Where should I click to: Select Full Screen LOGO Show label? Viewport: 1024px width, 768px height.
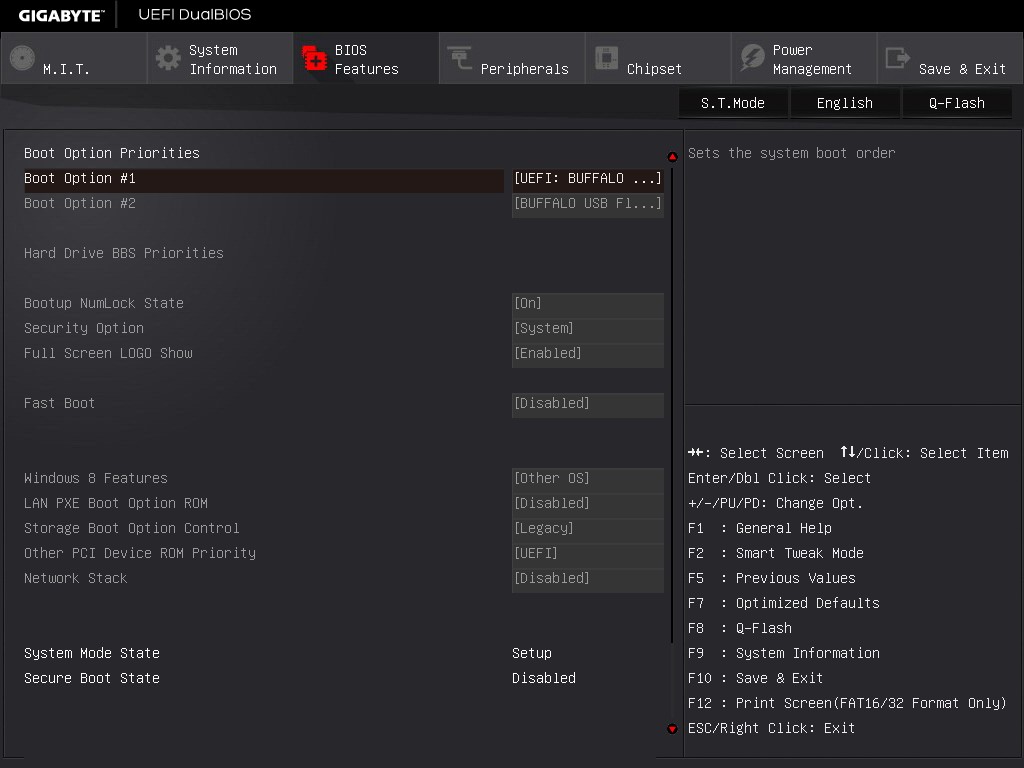tap(108, 353)
